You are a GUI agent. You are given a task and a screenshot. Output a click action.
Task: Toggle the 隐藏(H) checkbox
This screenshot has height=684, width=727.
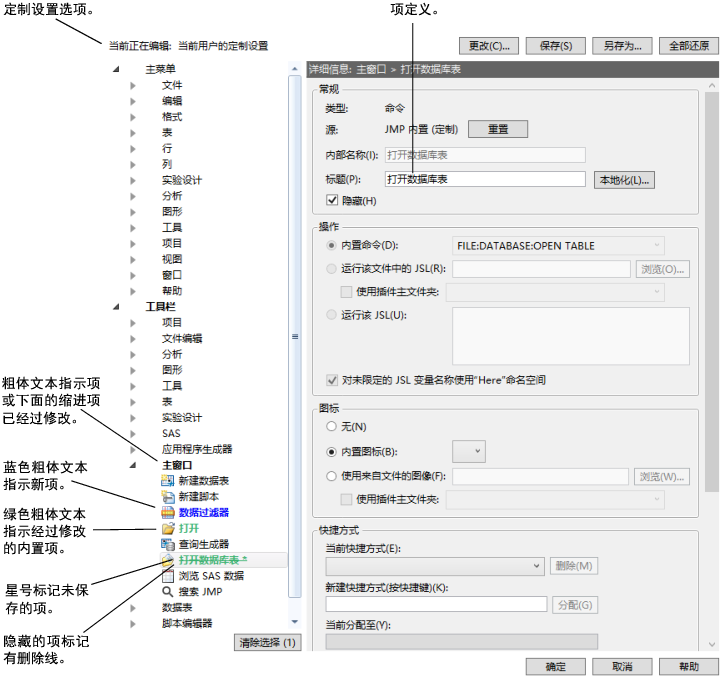(x=332, y=200)
